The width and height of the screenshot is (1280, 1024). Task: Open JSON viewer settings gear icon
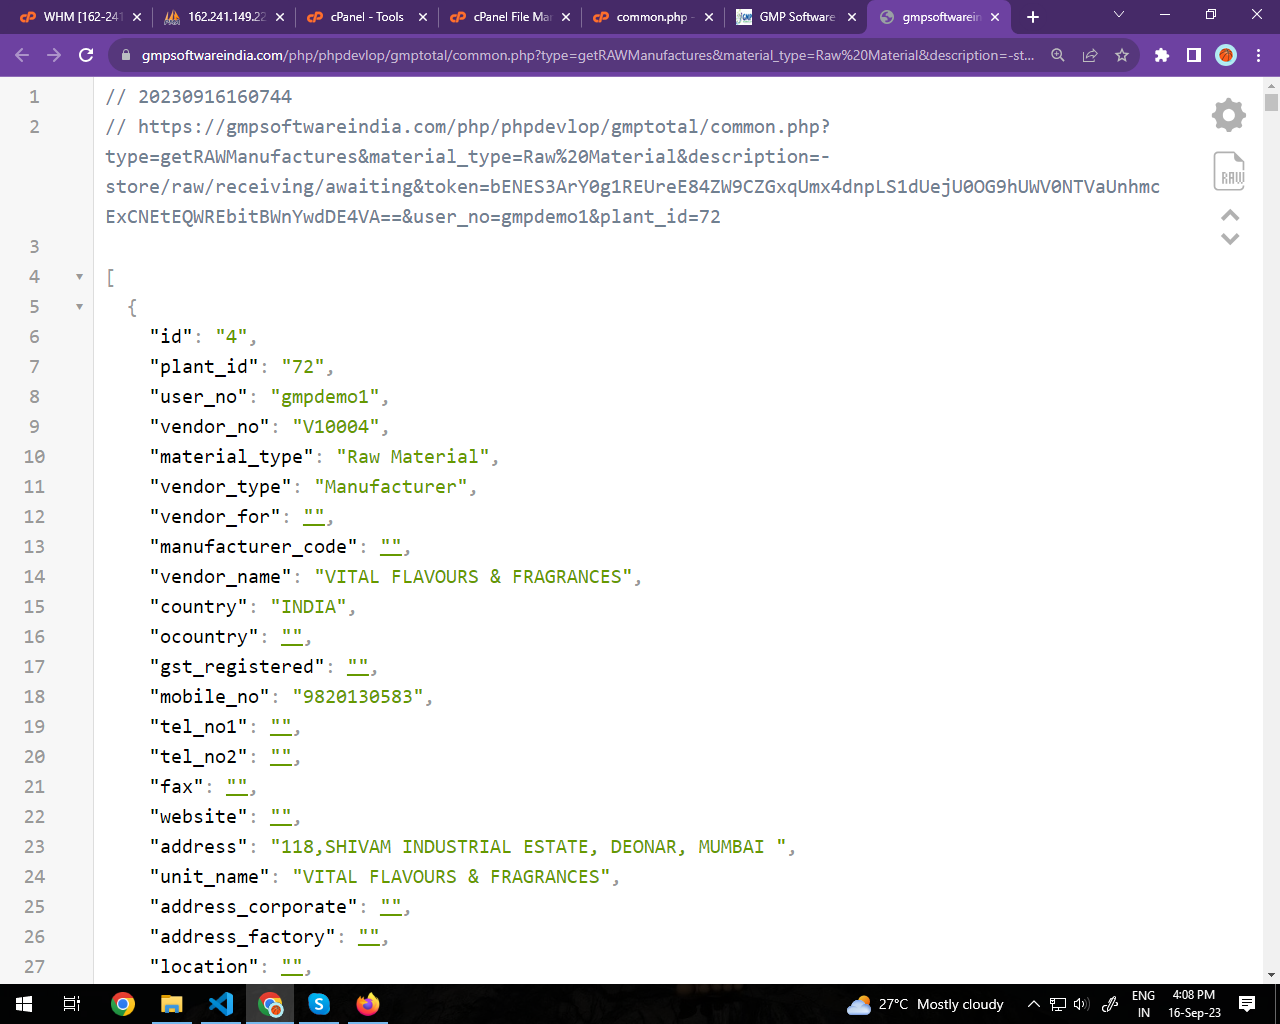pos(1228,115)
